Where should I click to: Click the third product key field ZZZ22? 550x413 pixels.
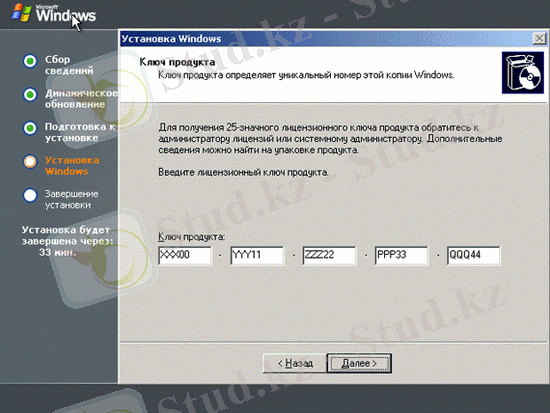(329, 255)
